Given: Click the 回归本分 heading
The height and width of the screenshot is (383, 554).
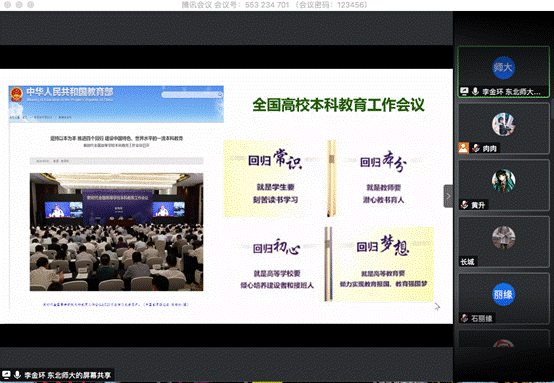Looking at the screenshot, I should tap(383, 161).
